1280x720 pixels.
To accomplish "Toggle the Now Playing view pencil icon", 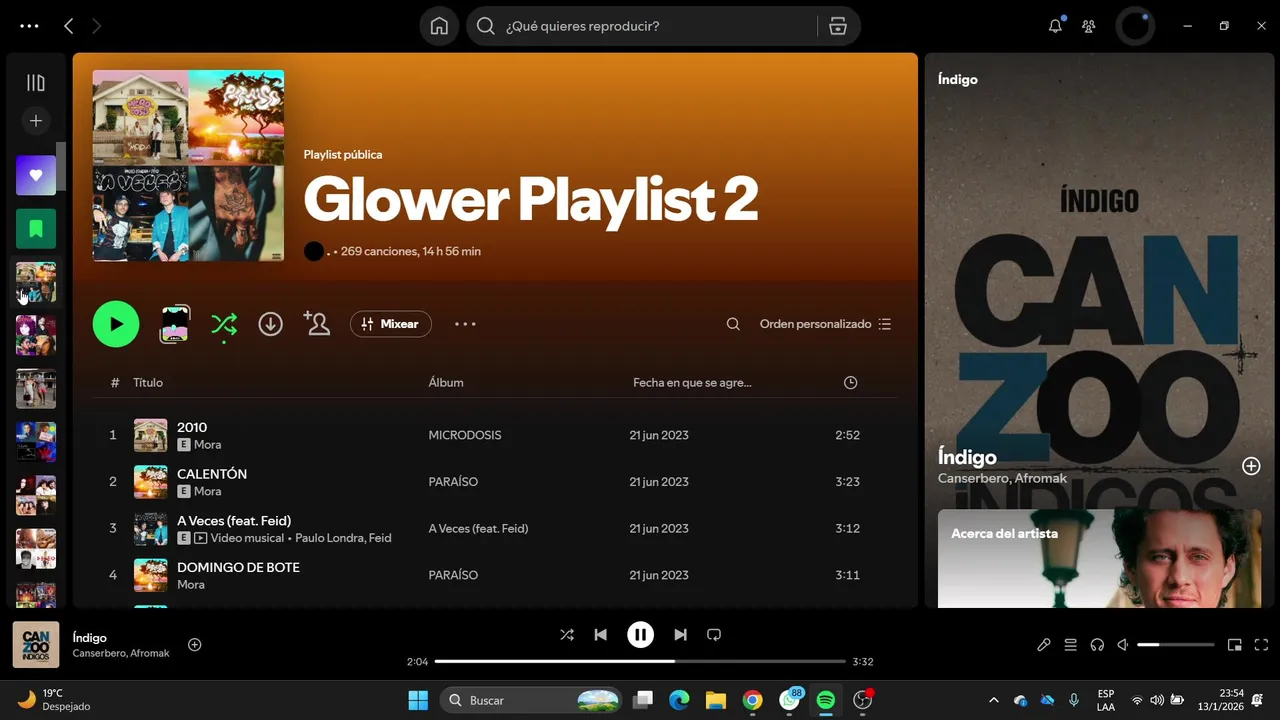I will point(1044,645).
